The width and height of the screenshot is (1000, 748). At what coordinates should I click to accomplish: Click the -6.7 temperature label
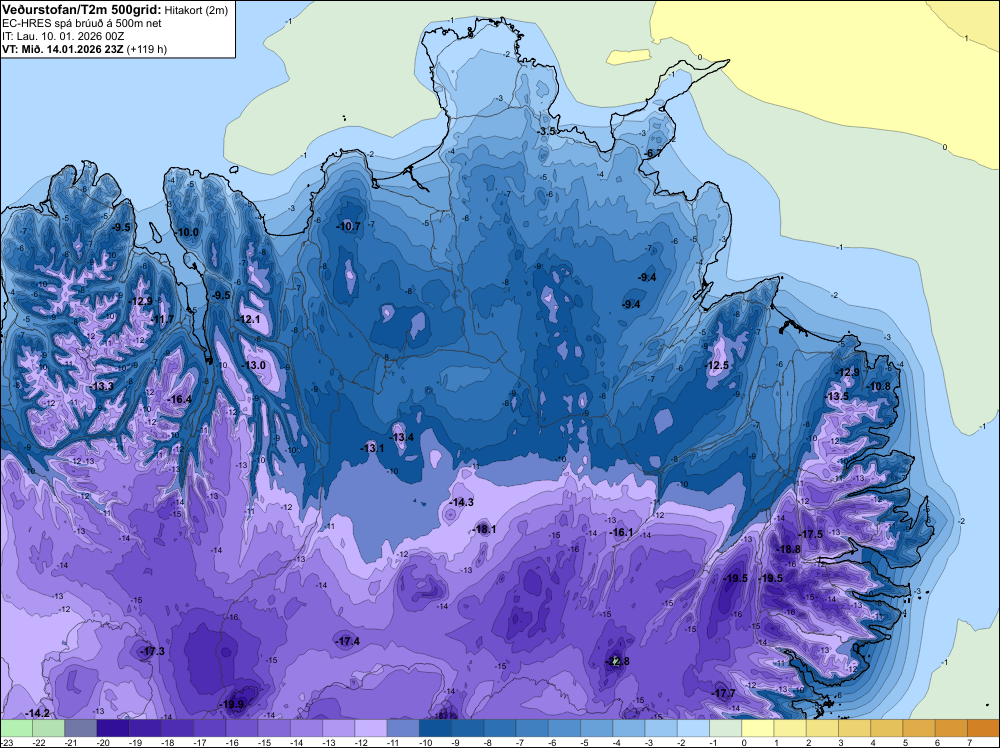pos(652,153)
